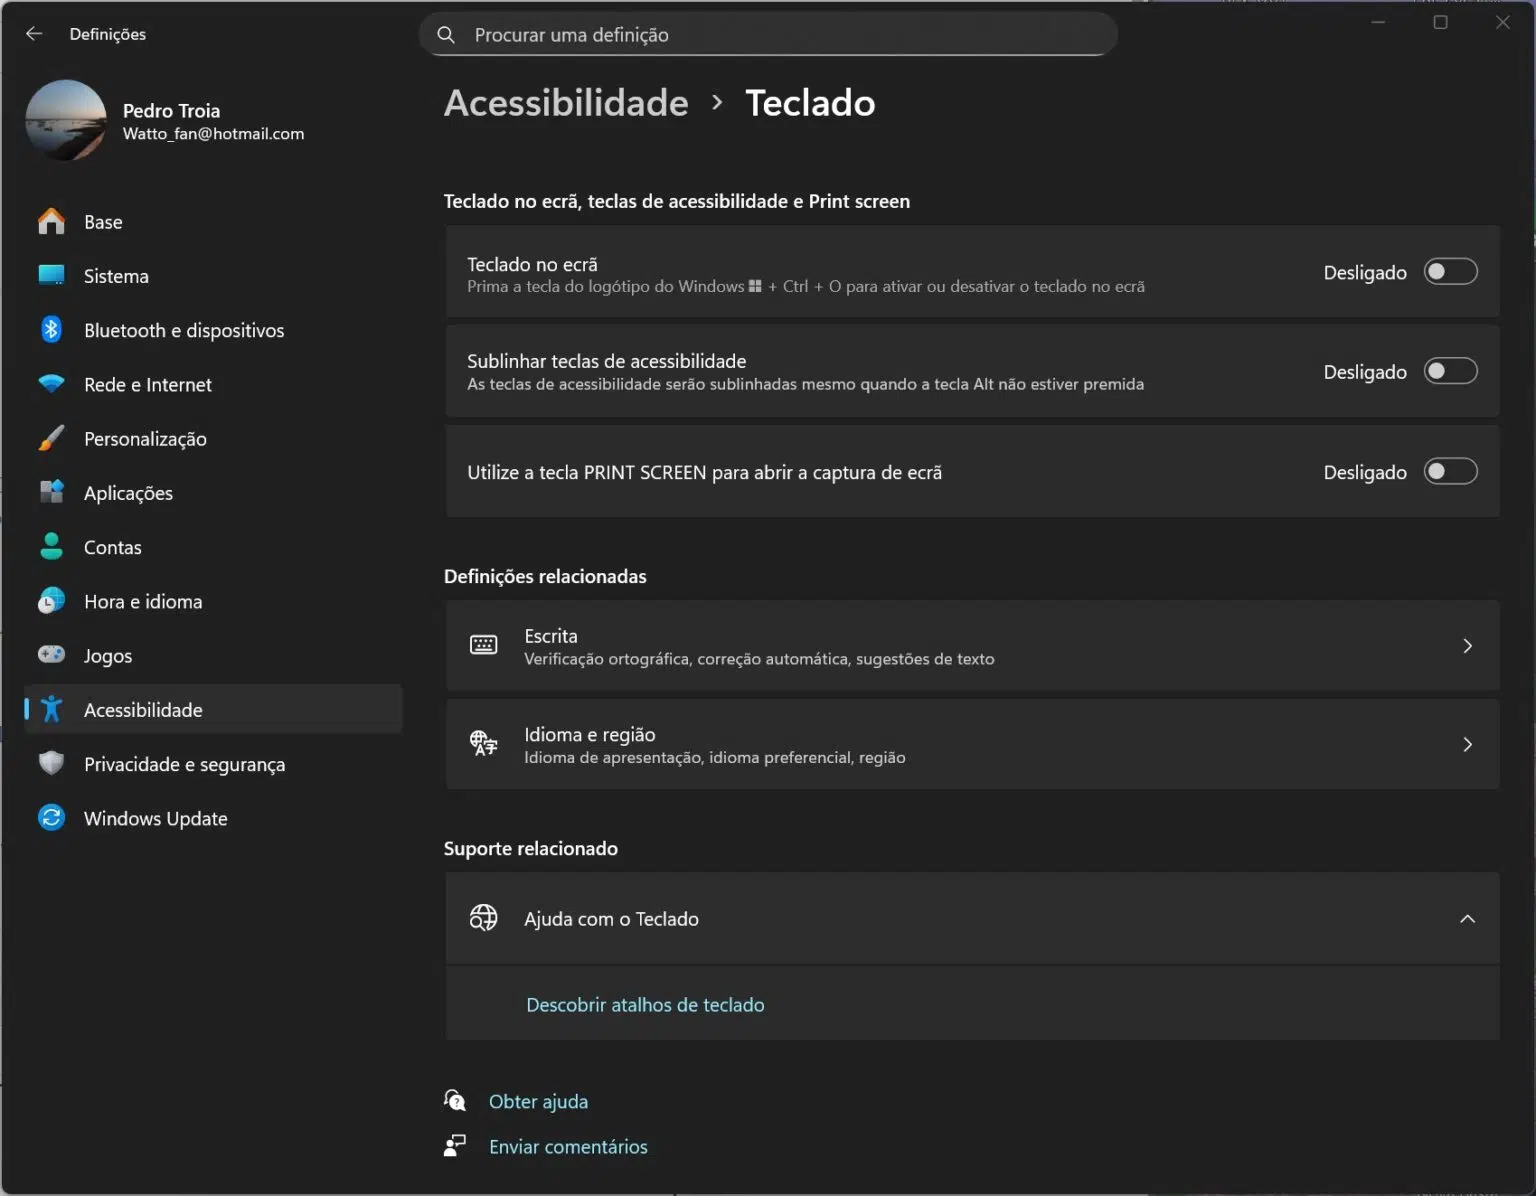This screenshot has height=1196, width=1536.
Task: Click the Escrita keyboard icon
Action: (484, 645)
